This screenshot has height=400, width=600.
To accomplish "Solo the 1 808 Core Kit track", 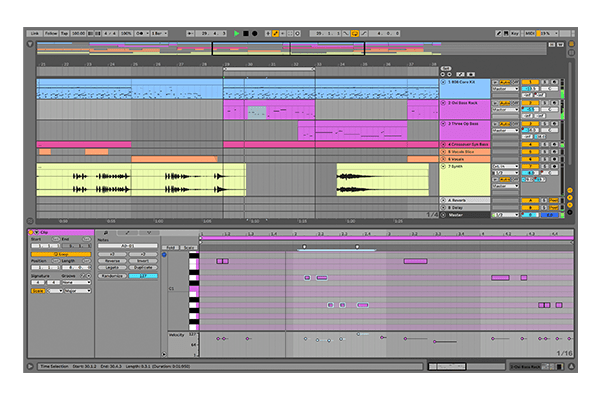I will click(546, 81).
